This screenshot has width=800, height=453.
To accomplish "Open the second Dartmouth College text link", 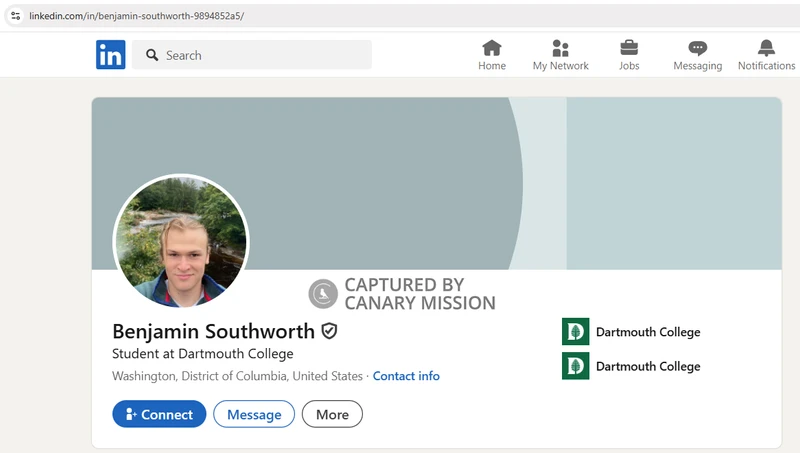I will point(648,366).
